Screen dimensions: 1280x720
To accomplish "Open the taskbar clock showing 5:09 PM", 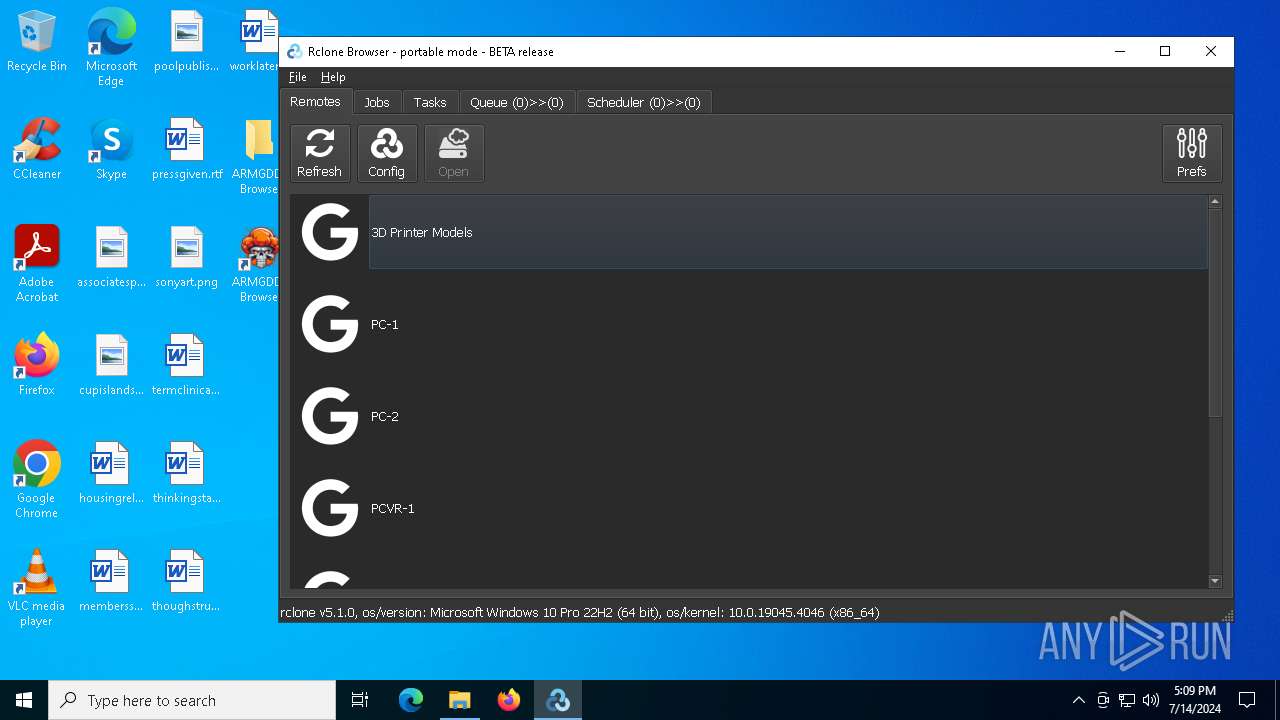I will (x=1195, y=700).
